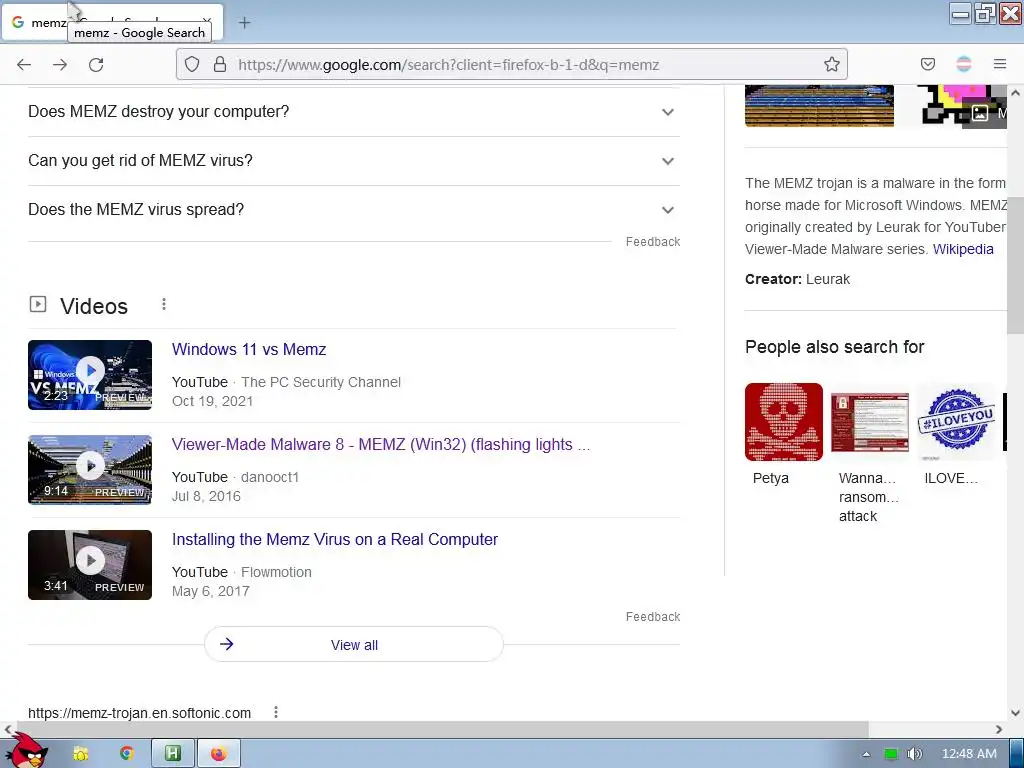
Task: Click the green network tray icon
Action: coord(891,754)
